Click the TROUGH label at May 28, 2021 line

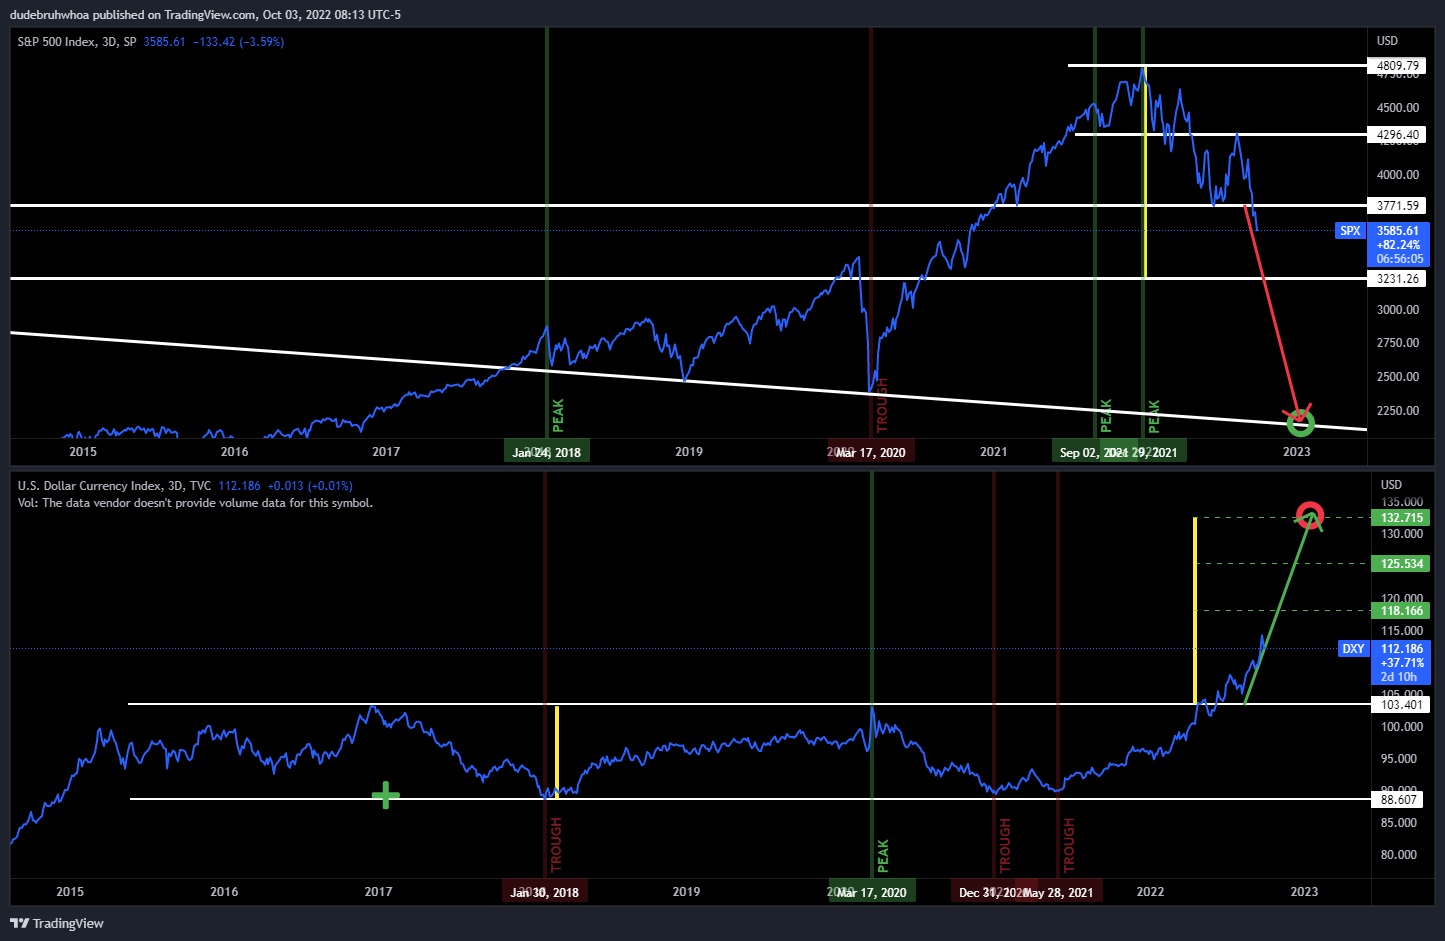point(1069,845)
